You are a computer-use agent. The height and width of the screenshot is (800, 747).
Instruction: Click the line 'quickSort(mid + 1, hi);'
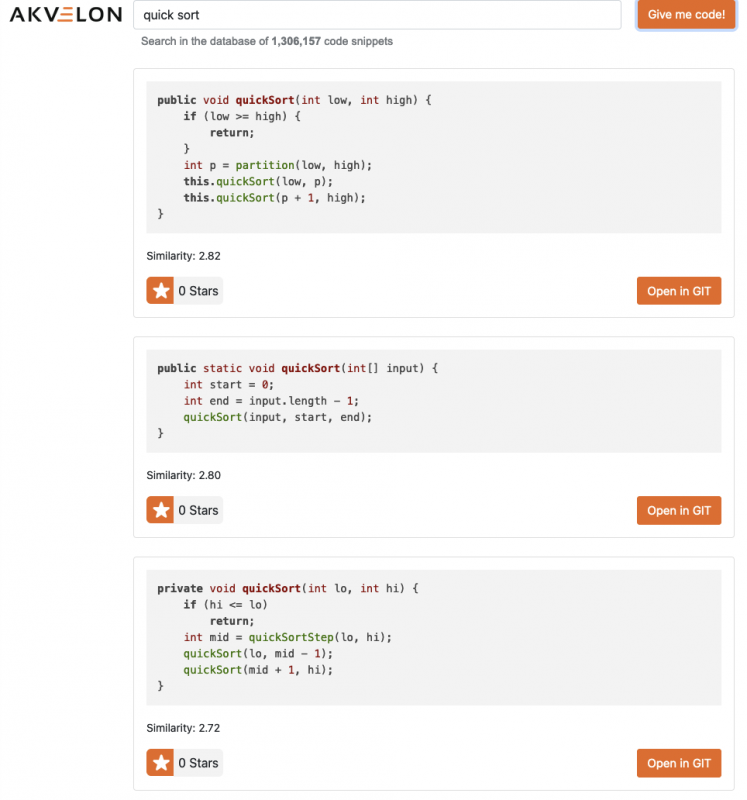coord(258,670)
